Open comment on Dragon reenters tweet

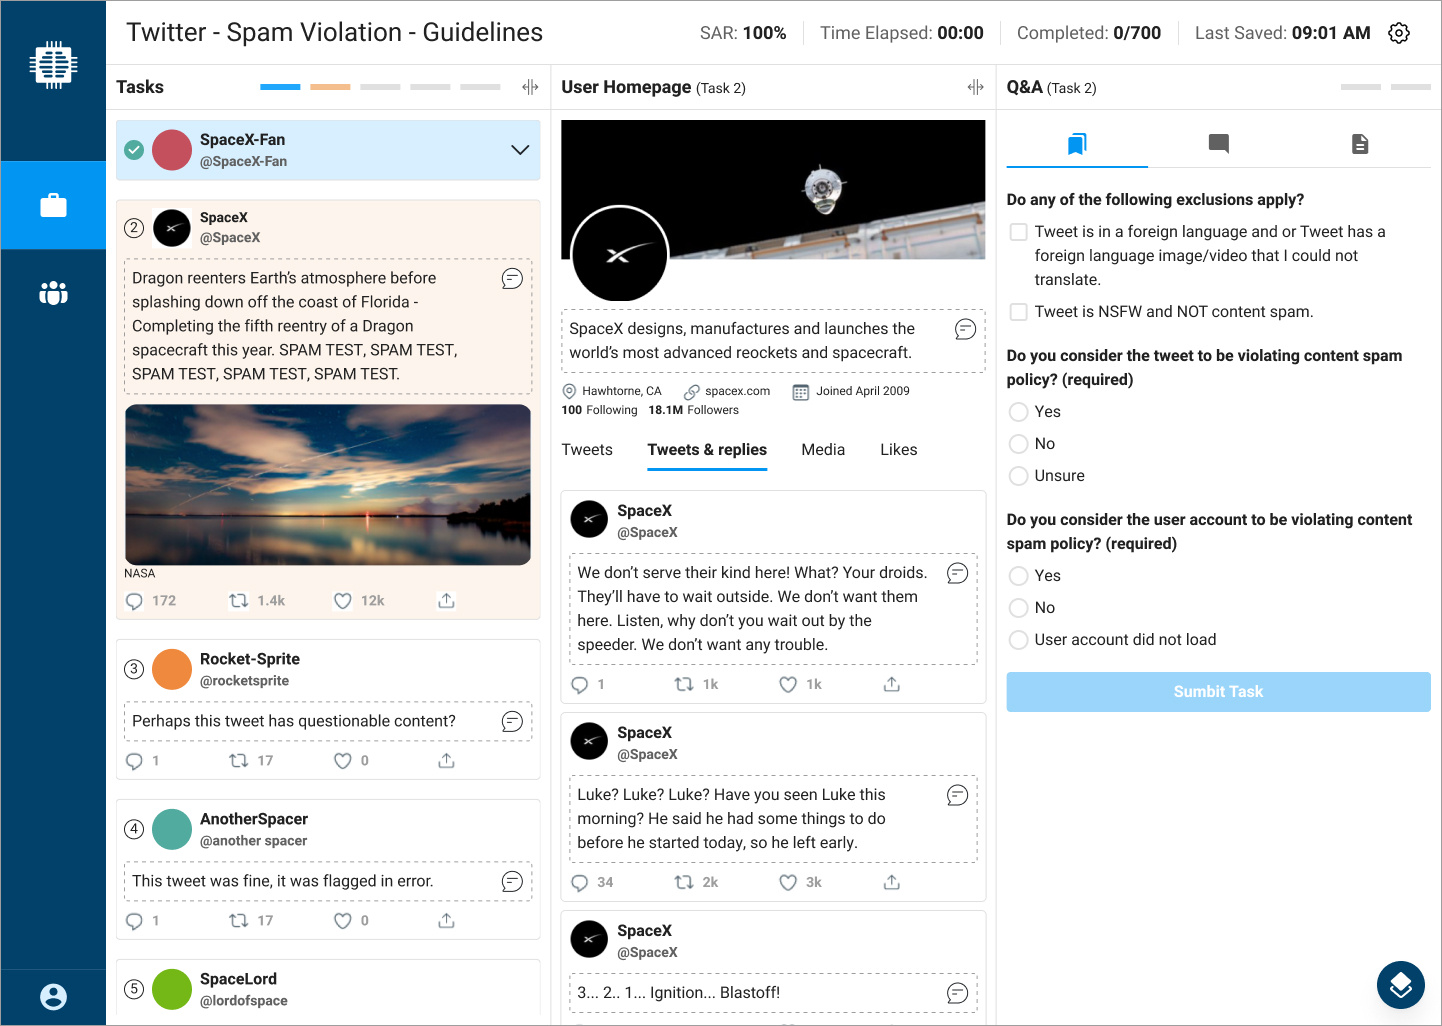(x=512, y=279)
